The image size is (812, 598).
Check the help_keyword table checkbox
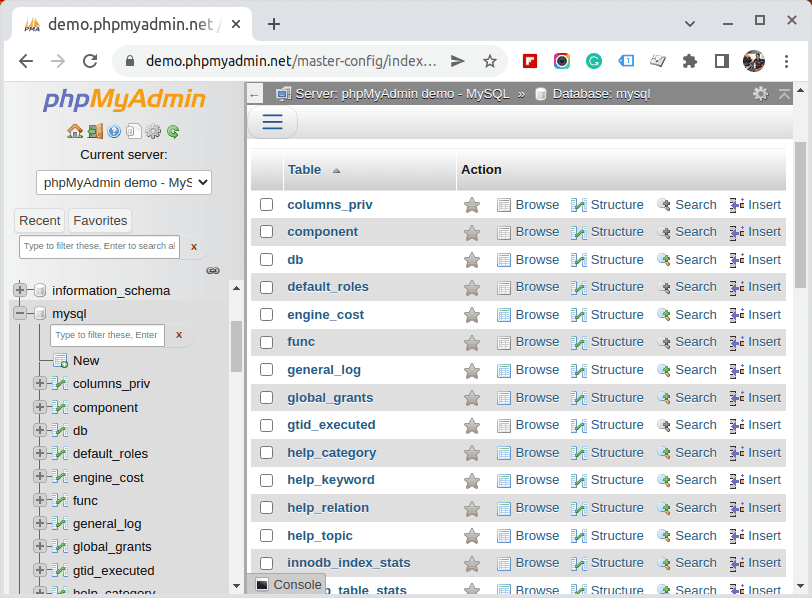(267, 480)
